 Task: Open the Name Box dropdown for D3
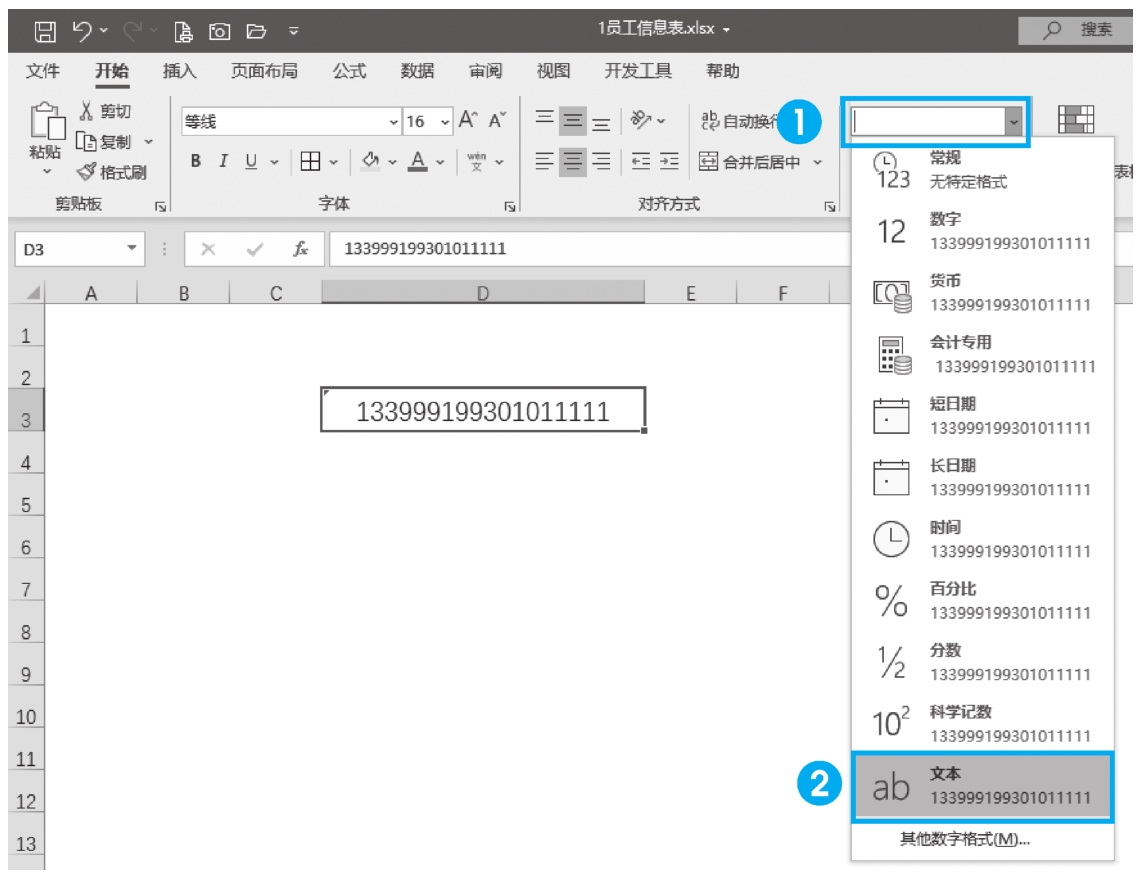point(130,249)
